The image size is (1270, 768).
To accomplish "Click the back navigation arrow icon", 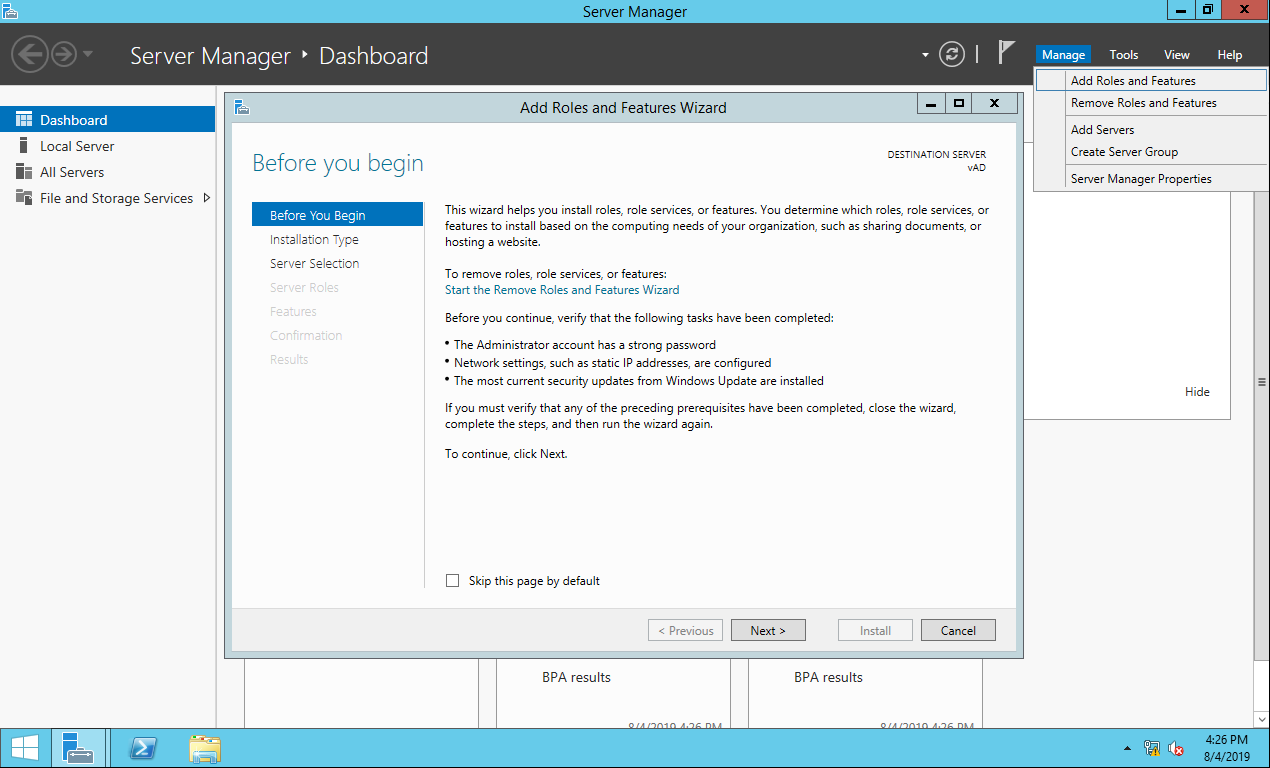I will click(30, 54).
